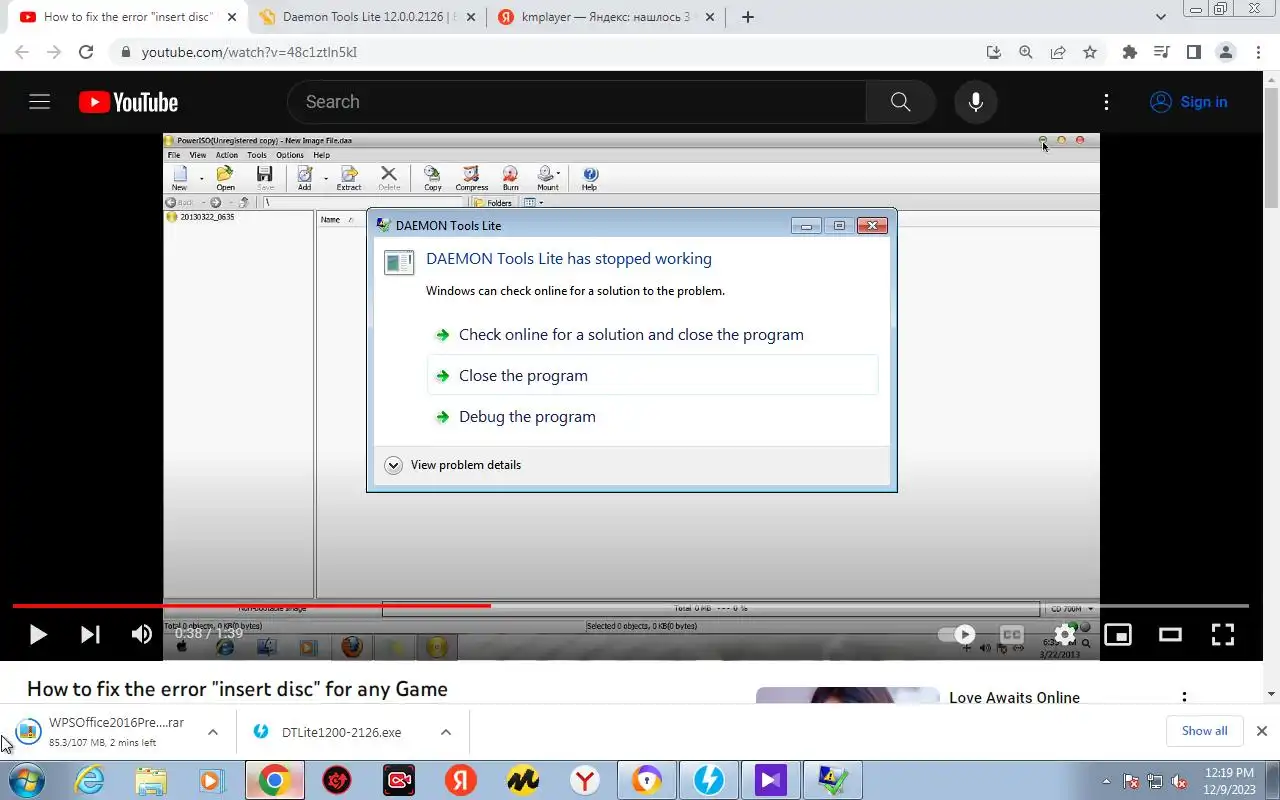
Task: Skip to the next video
Action: 90,634
